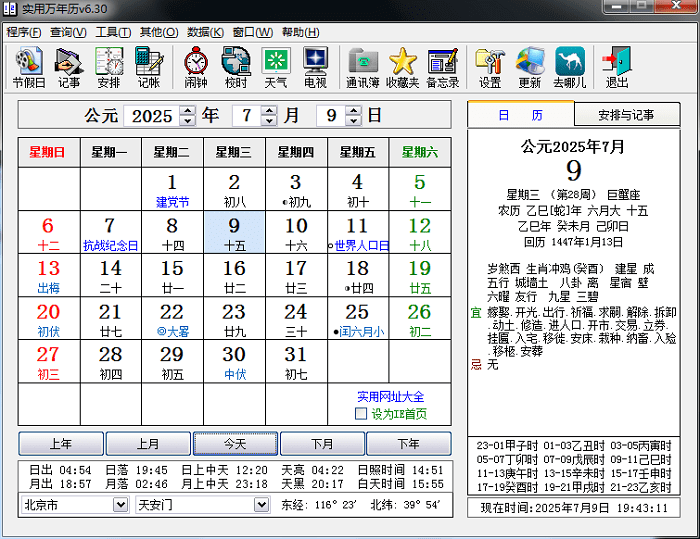This screenshot has height=539, width=700.
Task: Go to next month with 下月 button
Action: tap(322, 444)
